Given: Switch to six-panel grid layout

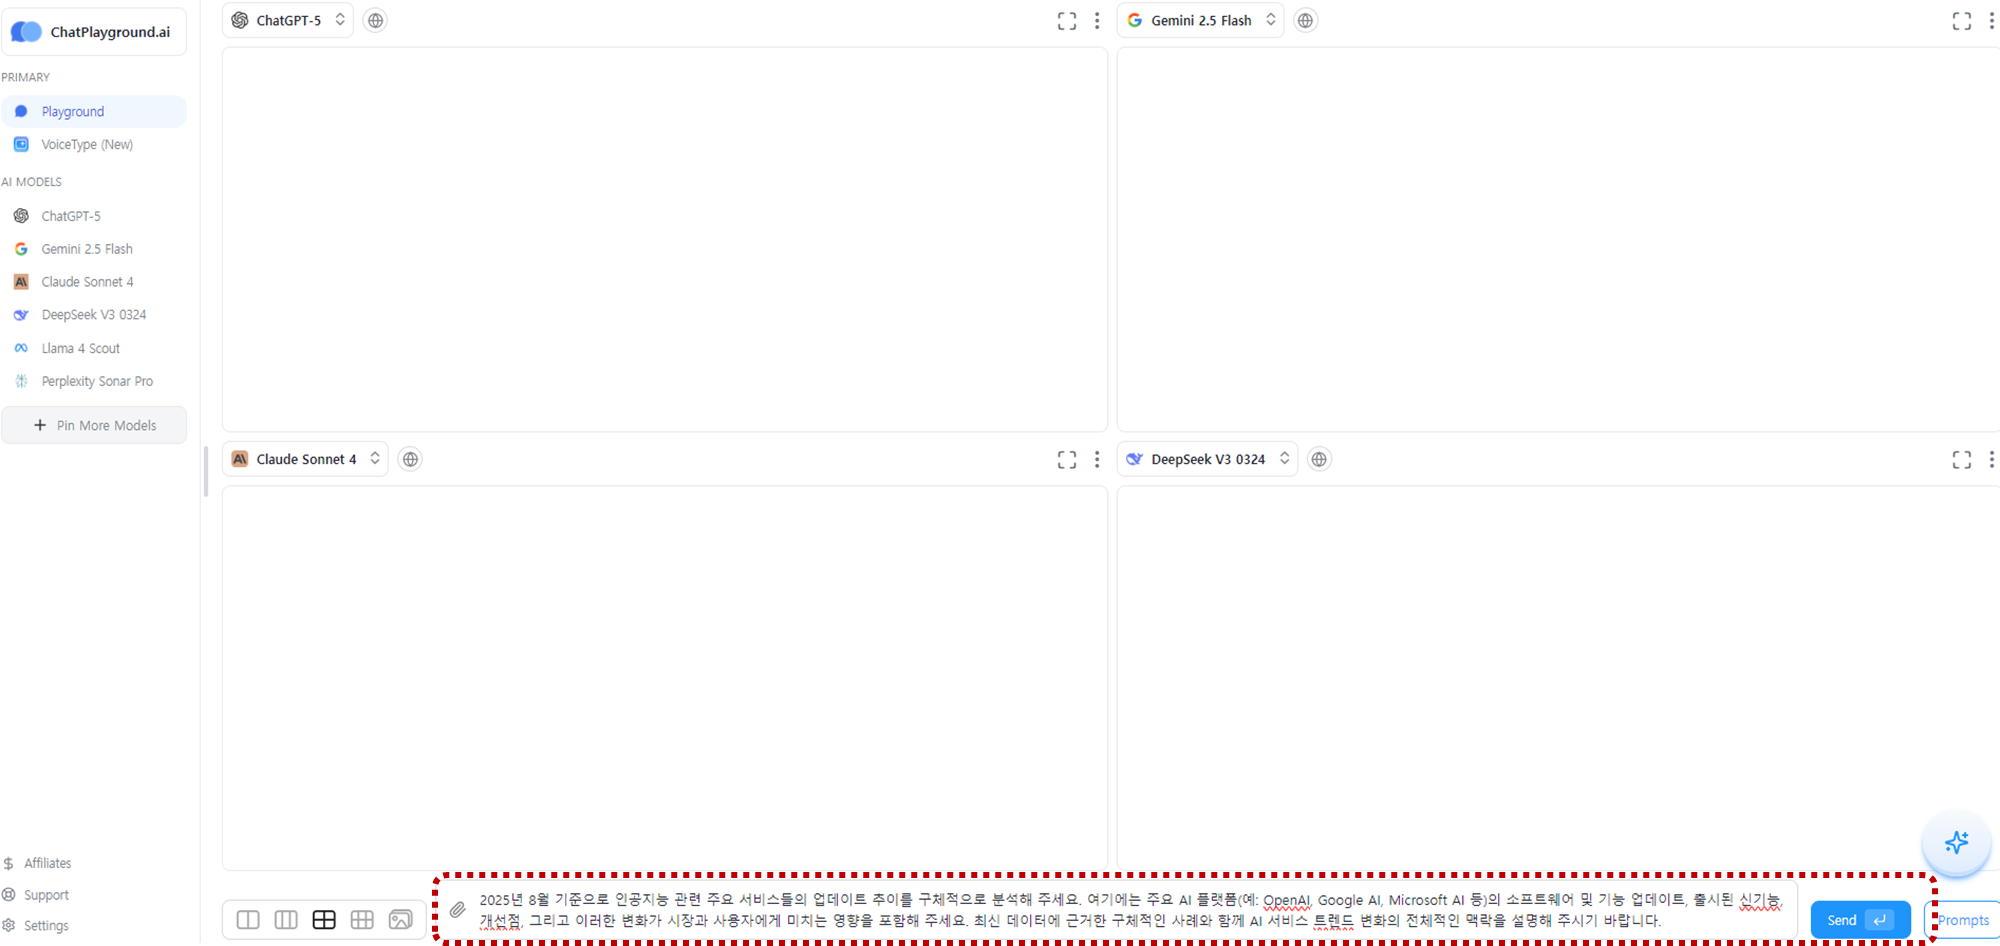Looking at the screenshot, I should [x=362, y=920].
